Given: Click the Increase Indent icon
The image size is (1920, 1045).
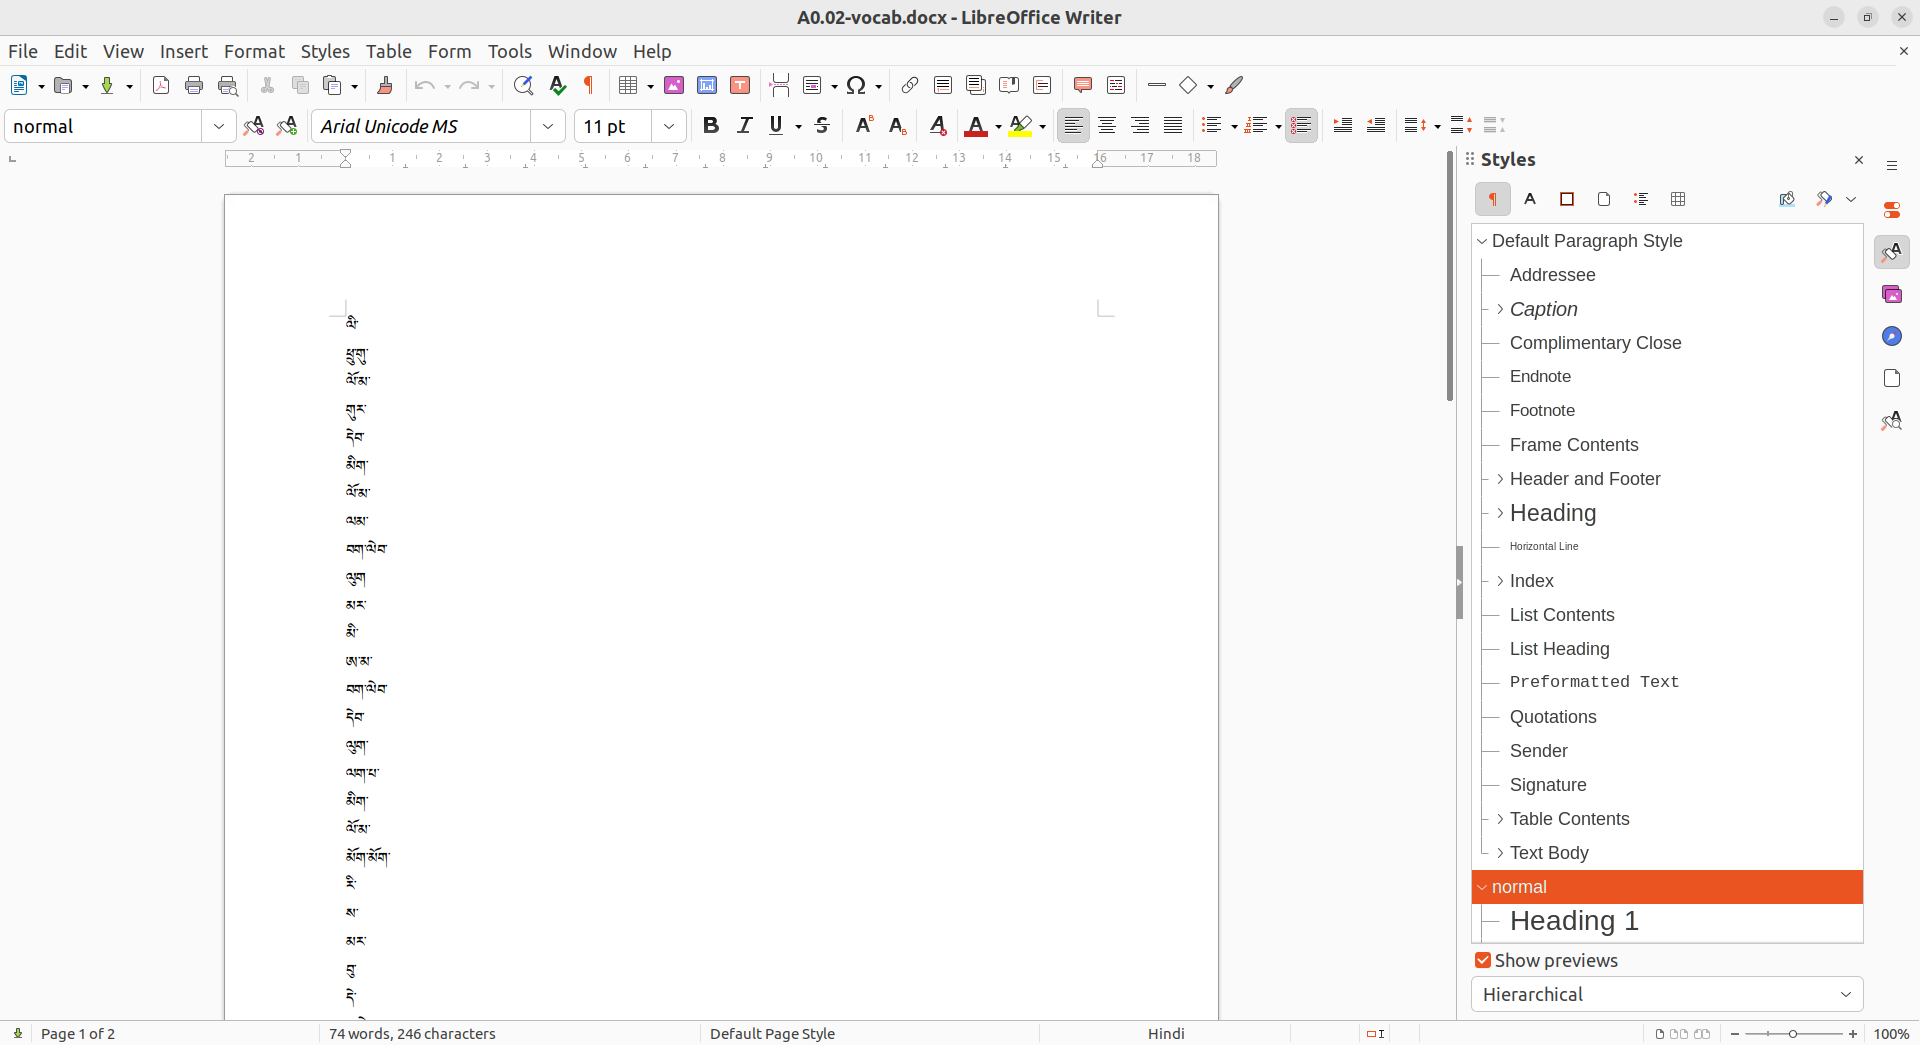Looking at the screenshot, I should [1343, 125].
